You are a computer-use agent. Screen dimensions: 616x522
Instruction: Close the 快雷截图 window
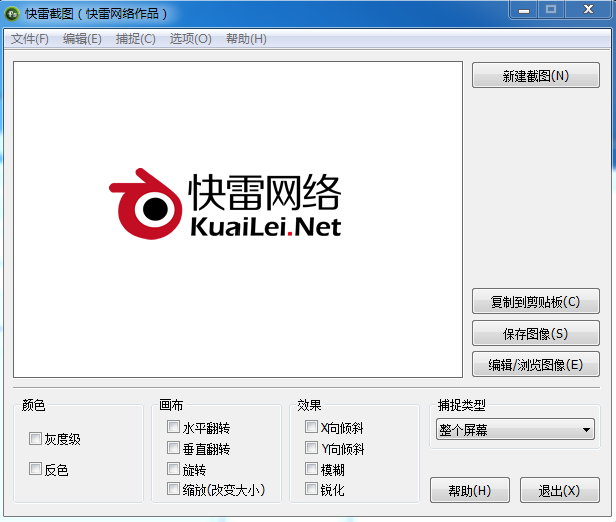[x=588, y=10]
